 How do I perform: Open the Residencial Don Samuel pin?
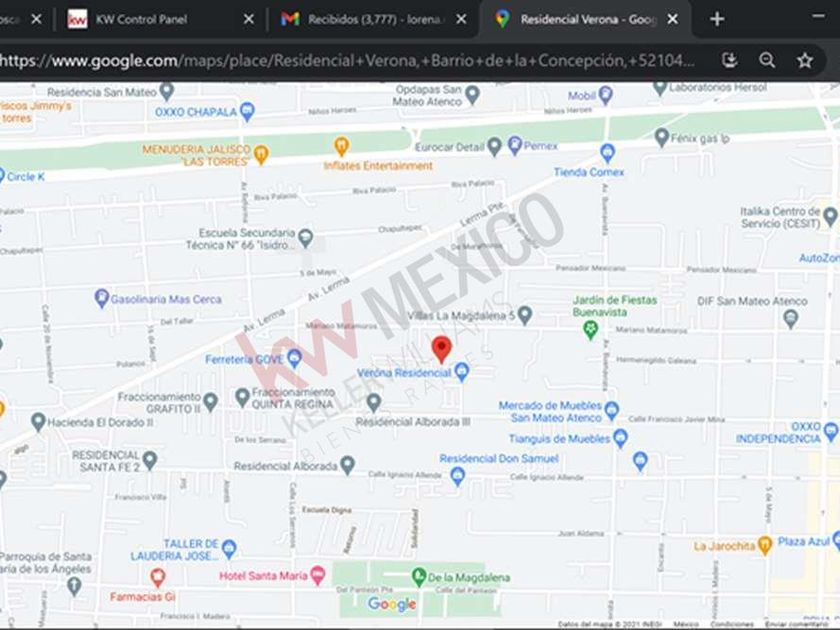click(458, 476)
